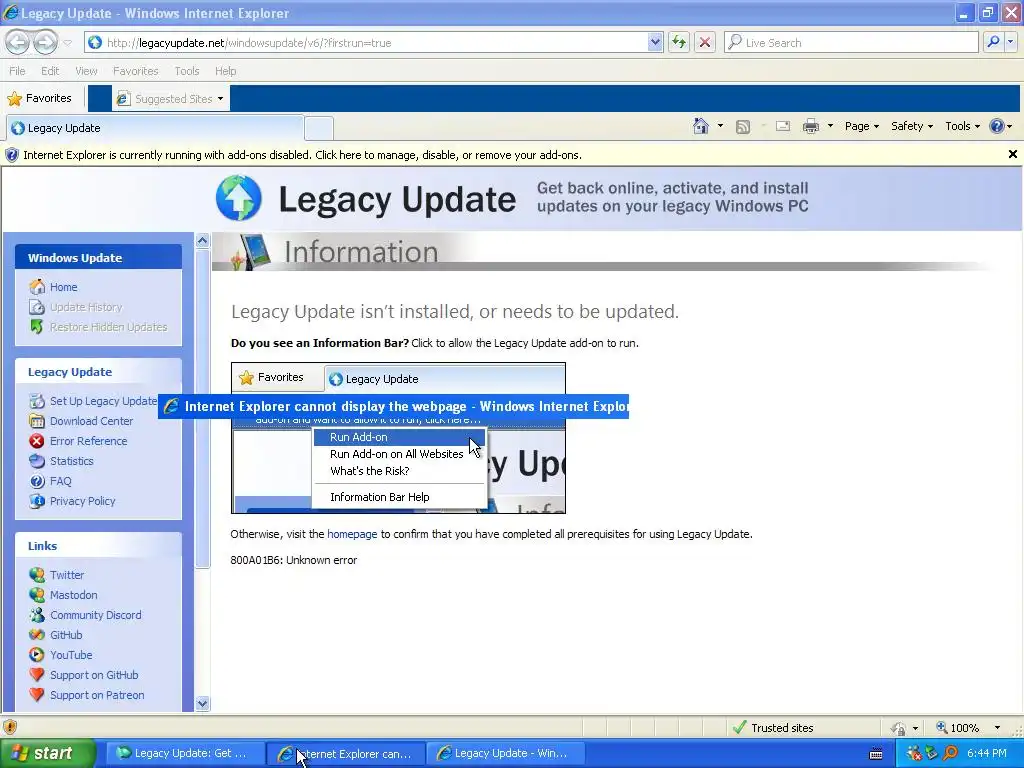This screenshot has height=768, width=1024.
Task: Click the Back navigation arrow
Action: (18, 42)
